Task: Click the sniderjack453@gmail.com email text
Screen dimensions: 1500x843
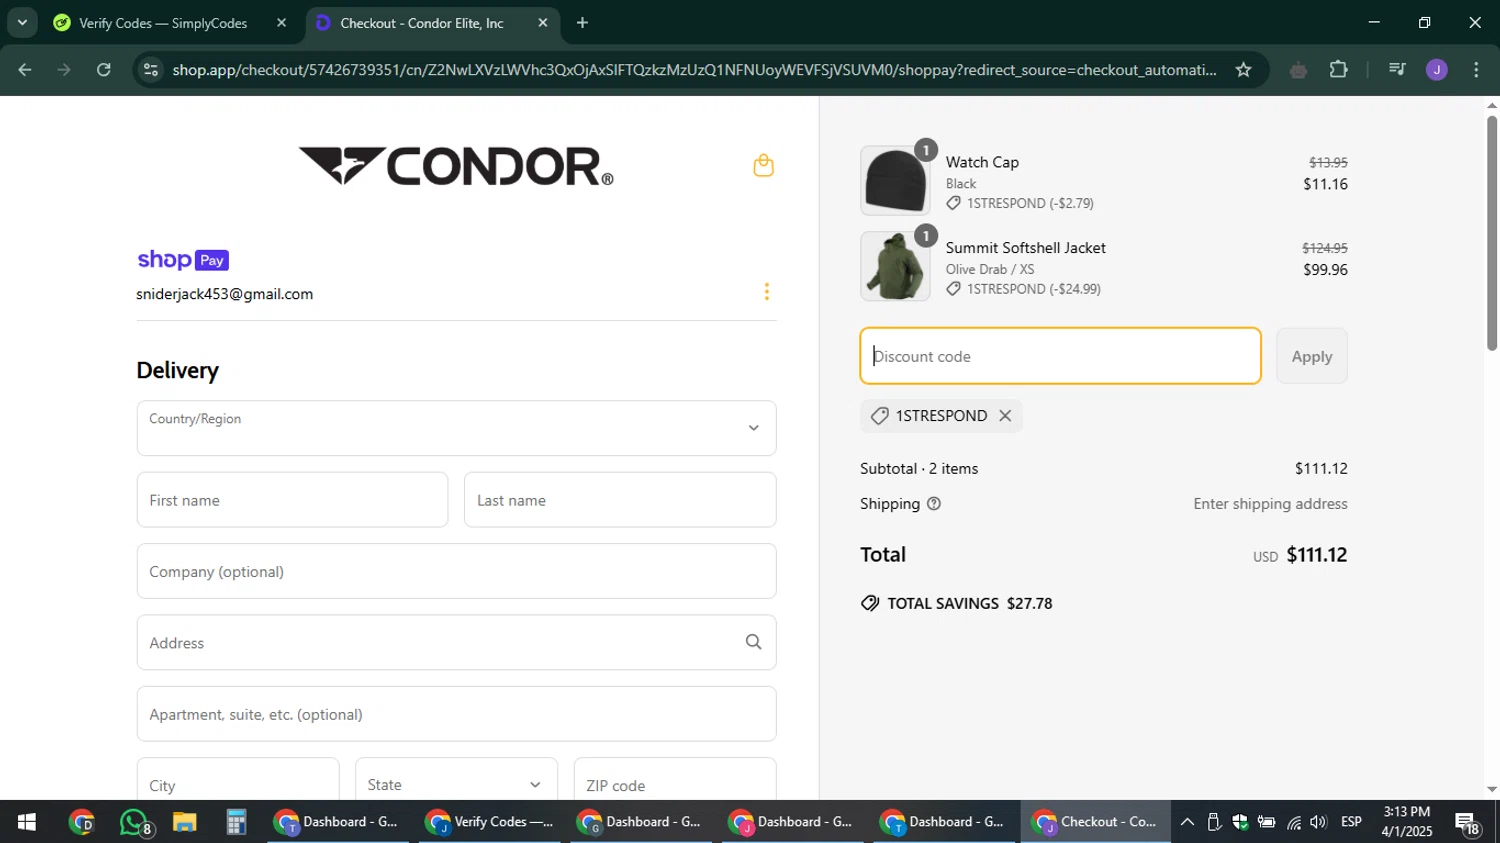Action: coord(225,294)
